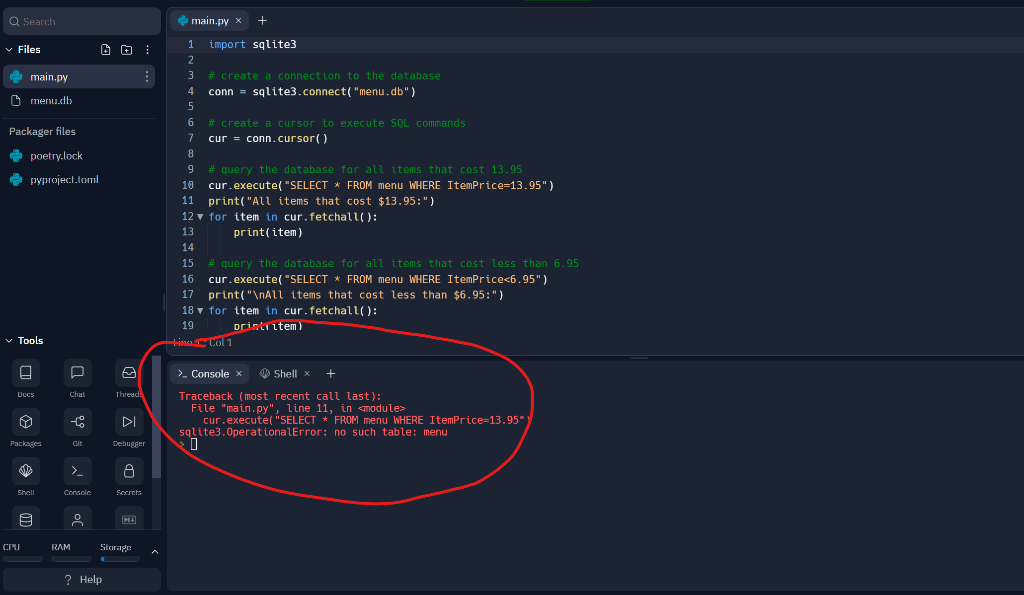Create a new file in Files panel
This screenshot has width=1024, height=595.
coord(105,48)
